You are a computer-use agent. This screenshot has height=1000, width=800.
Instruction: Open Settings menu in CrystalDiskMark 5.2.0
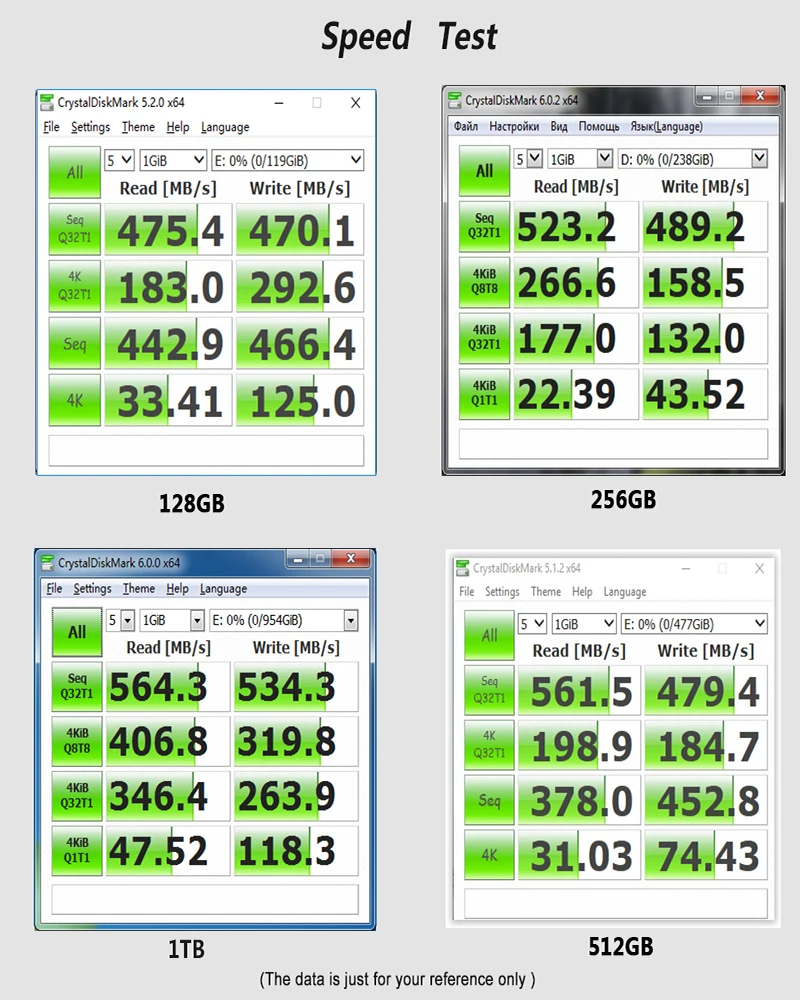pyautogui.click(x=91, y=127)
